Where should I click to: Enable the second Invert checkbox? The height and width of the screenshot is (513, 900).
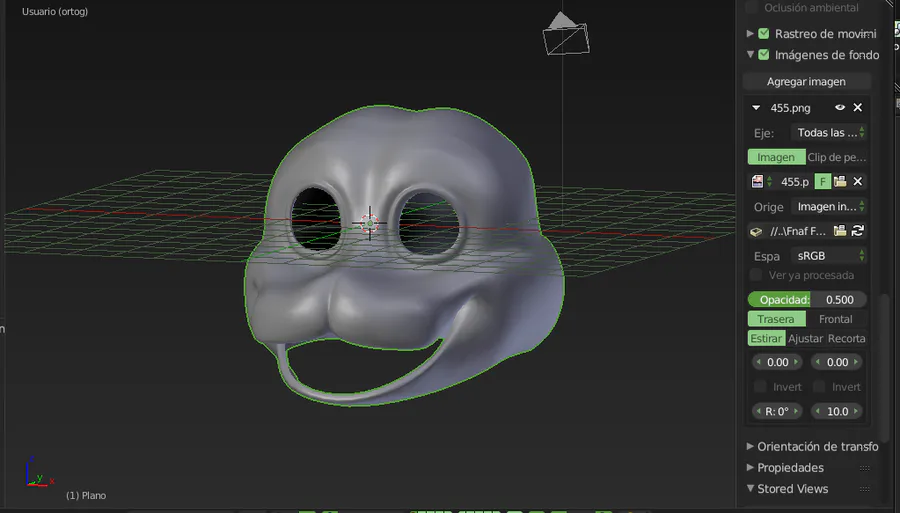tap(819, 387)
